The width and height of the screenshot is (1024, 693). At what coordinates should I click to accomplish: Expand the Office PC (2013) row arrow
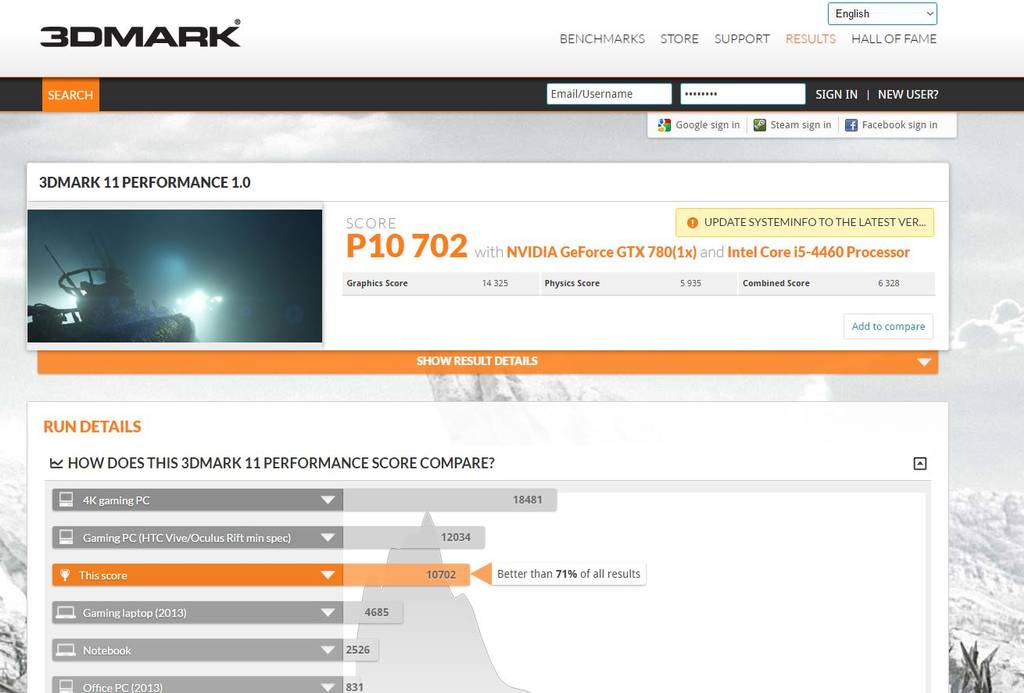click(328, 686)
